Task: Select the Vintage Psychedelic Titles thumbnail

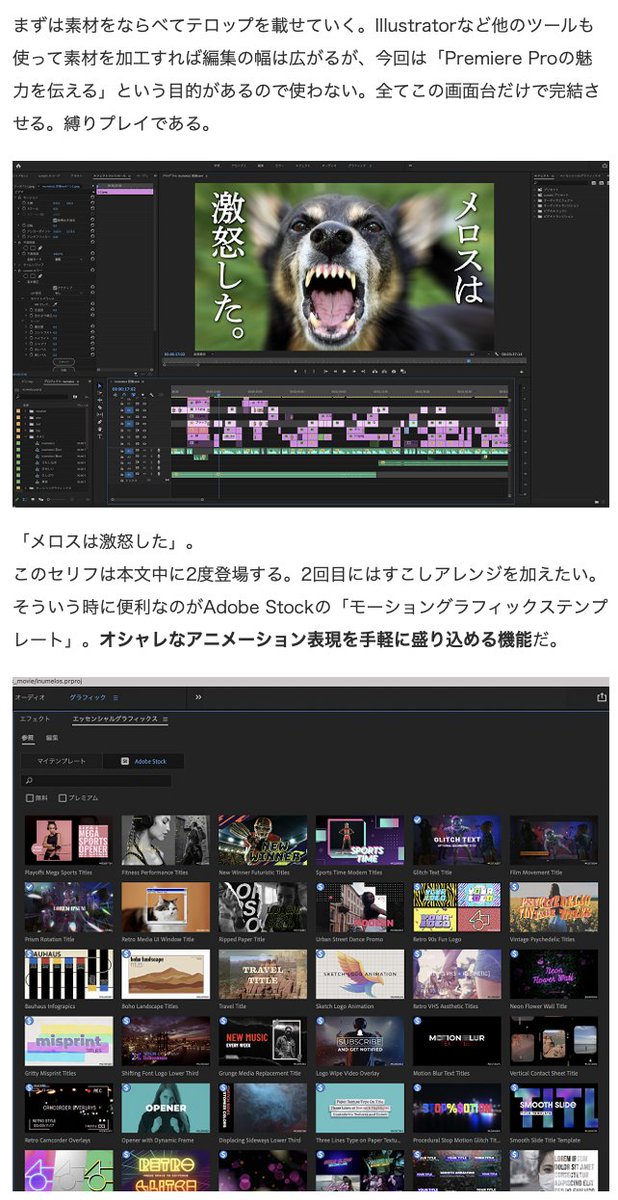Action: pos(554,907)
